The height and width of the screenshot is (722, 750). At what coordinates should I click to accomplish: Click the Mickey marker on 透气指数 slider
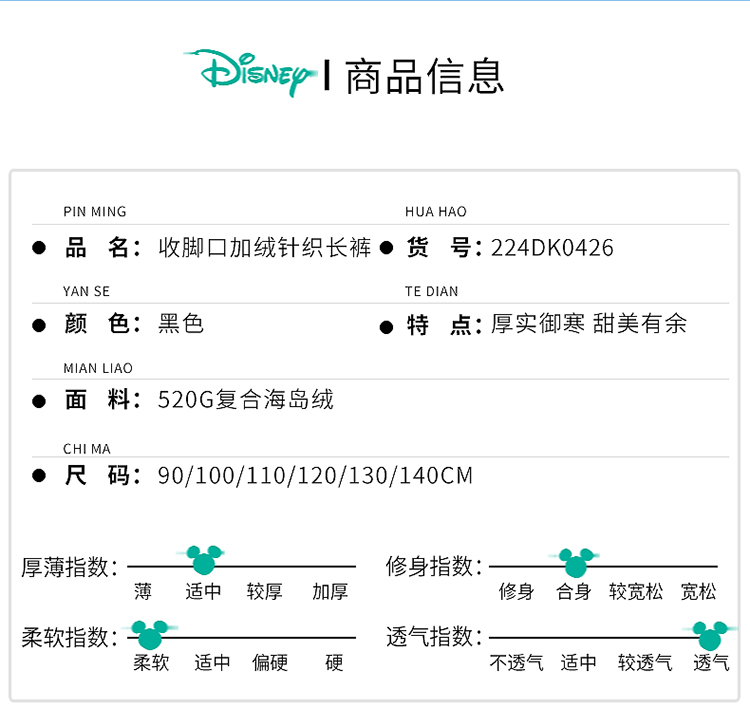point(709,636)
